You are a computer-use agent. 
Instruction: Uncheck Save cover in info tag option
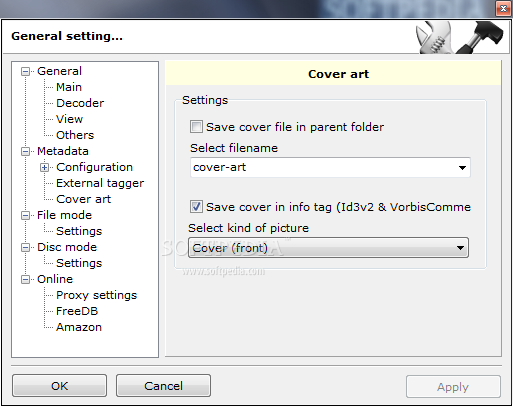pos(196,207)
